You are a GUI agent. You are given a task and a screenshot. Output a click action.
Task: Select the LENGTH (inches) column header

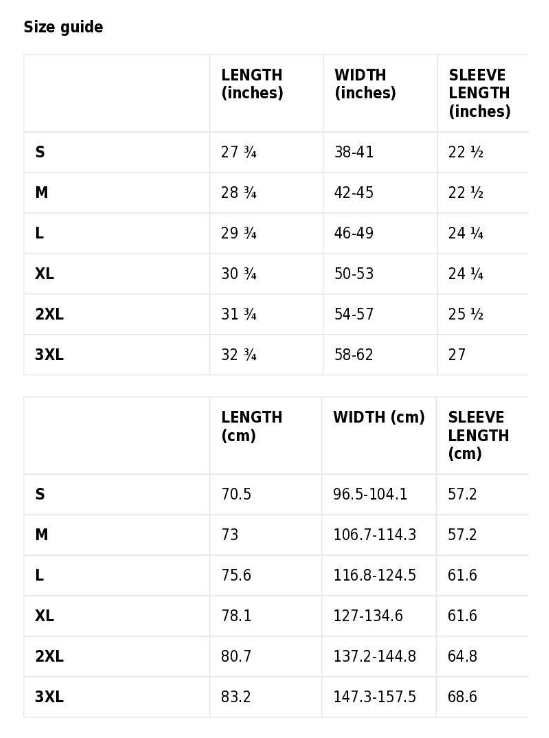click(x=252, y=84)
